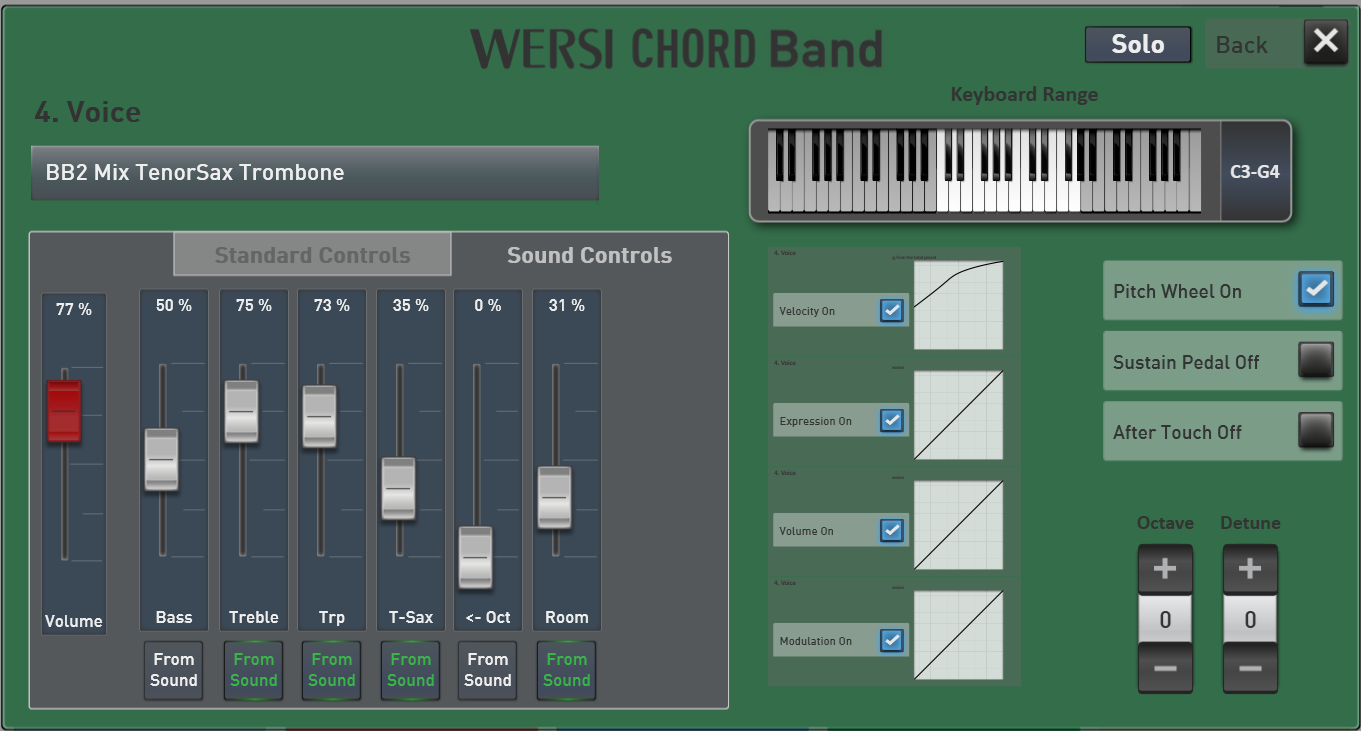Click the <- Oct slider handle

pyautogui.click(x=476, y=557)
